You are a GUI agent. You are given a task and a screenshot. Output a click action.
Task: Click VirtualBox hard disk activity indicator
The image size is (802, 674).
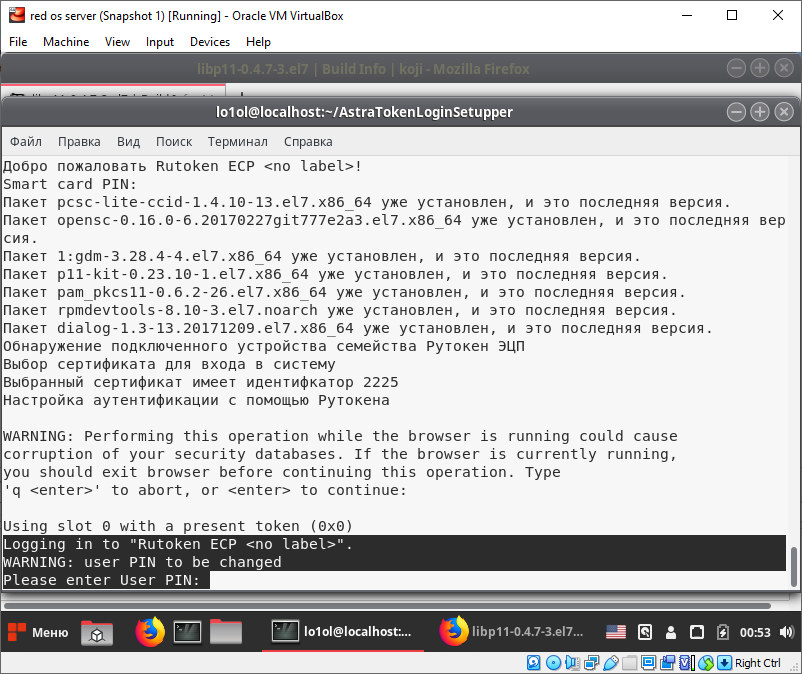pos(533,663)
